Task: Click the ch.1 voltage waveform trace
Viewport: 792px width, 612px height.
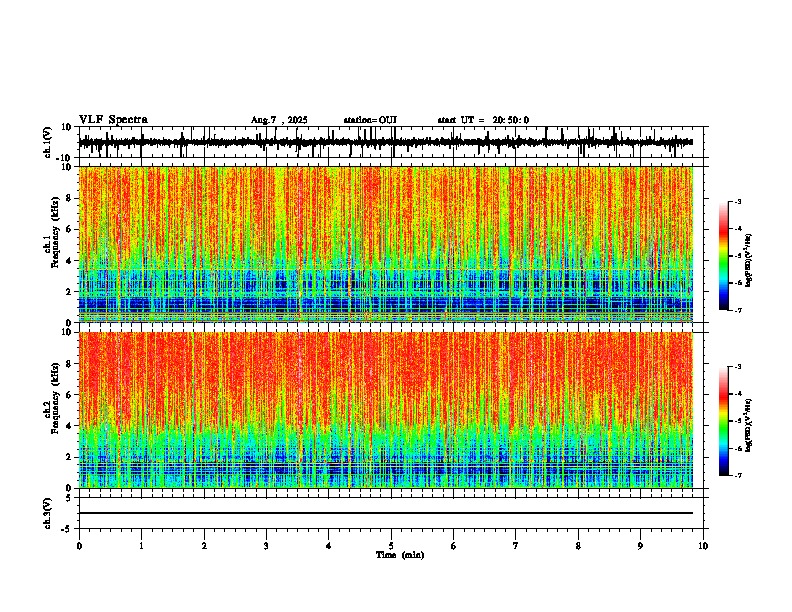Action: pos(385,142)
